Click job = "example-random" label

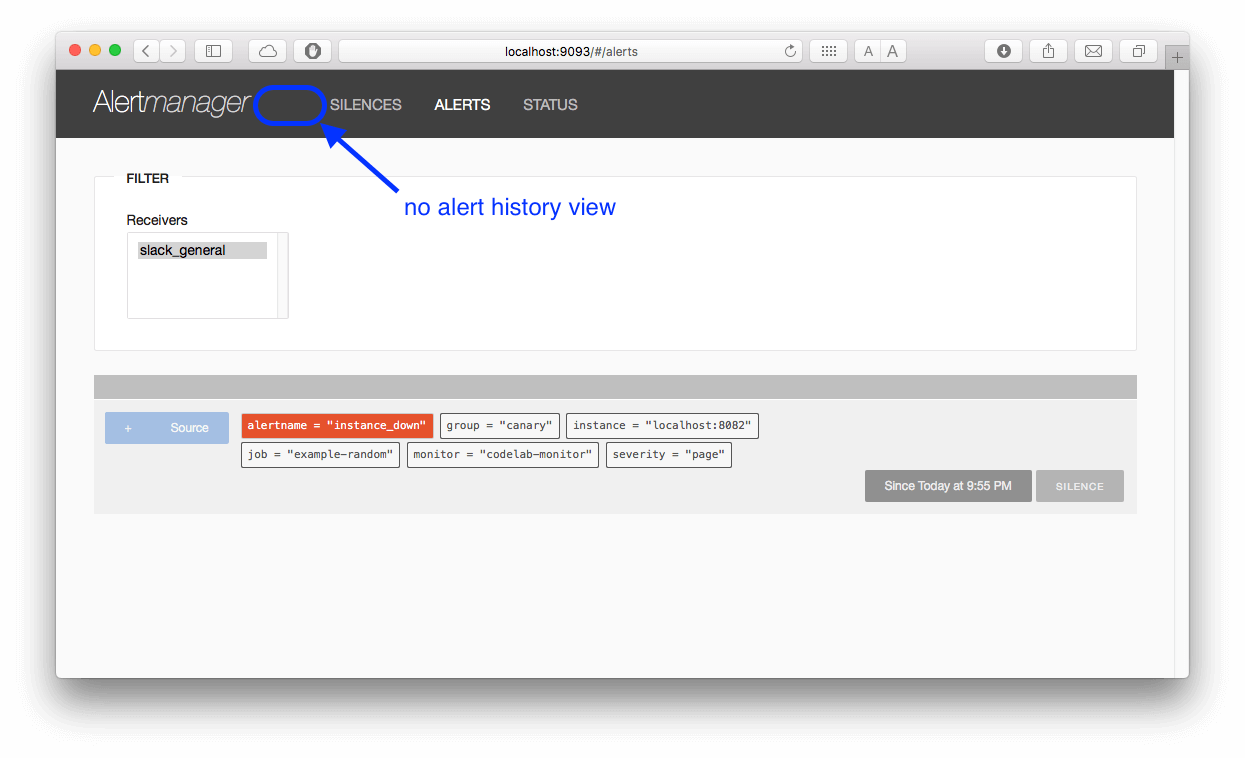(321, 455)
